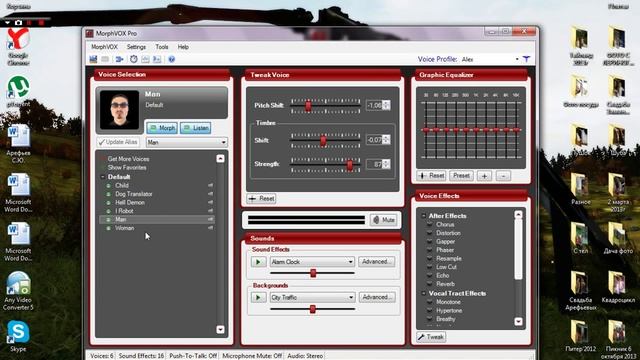The width and height of the screenshot is (640, 360).
Task: Open the Settings menu
Action: [136, 47]
